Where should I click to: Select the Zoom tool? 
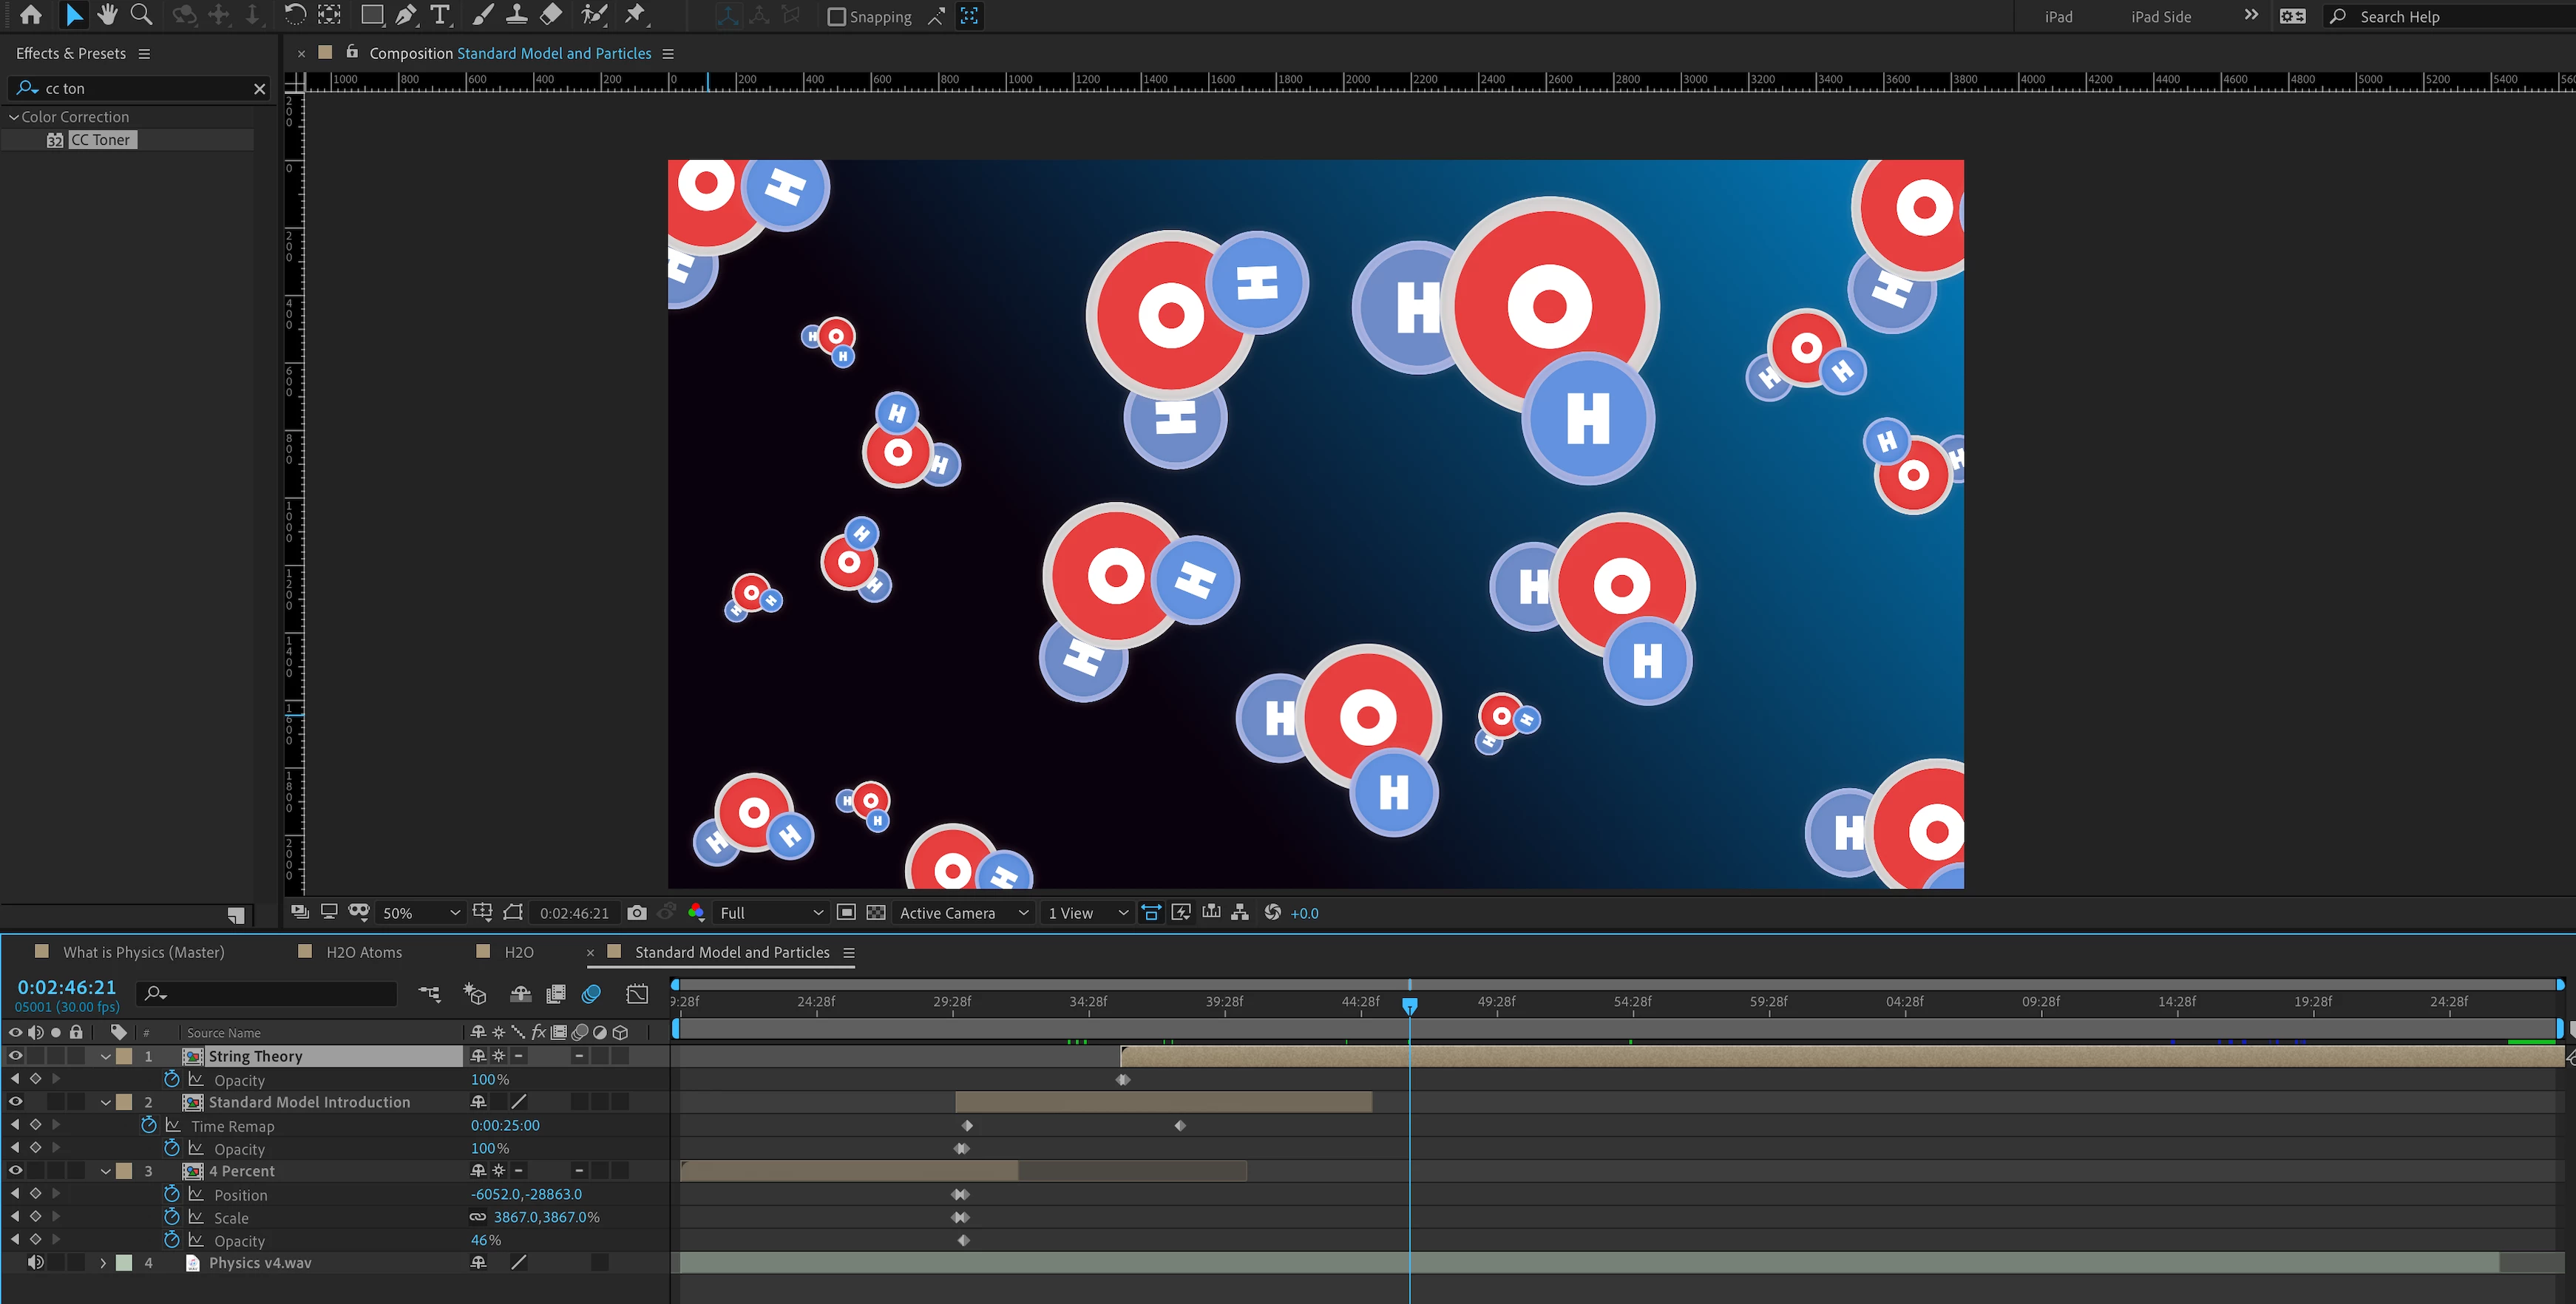141,15
